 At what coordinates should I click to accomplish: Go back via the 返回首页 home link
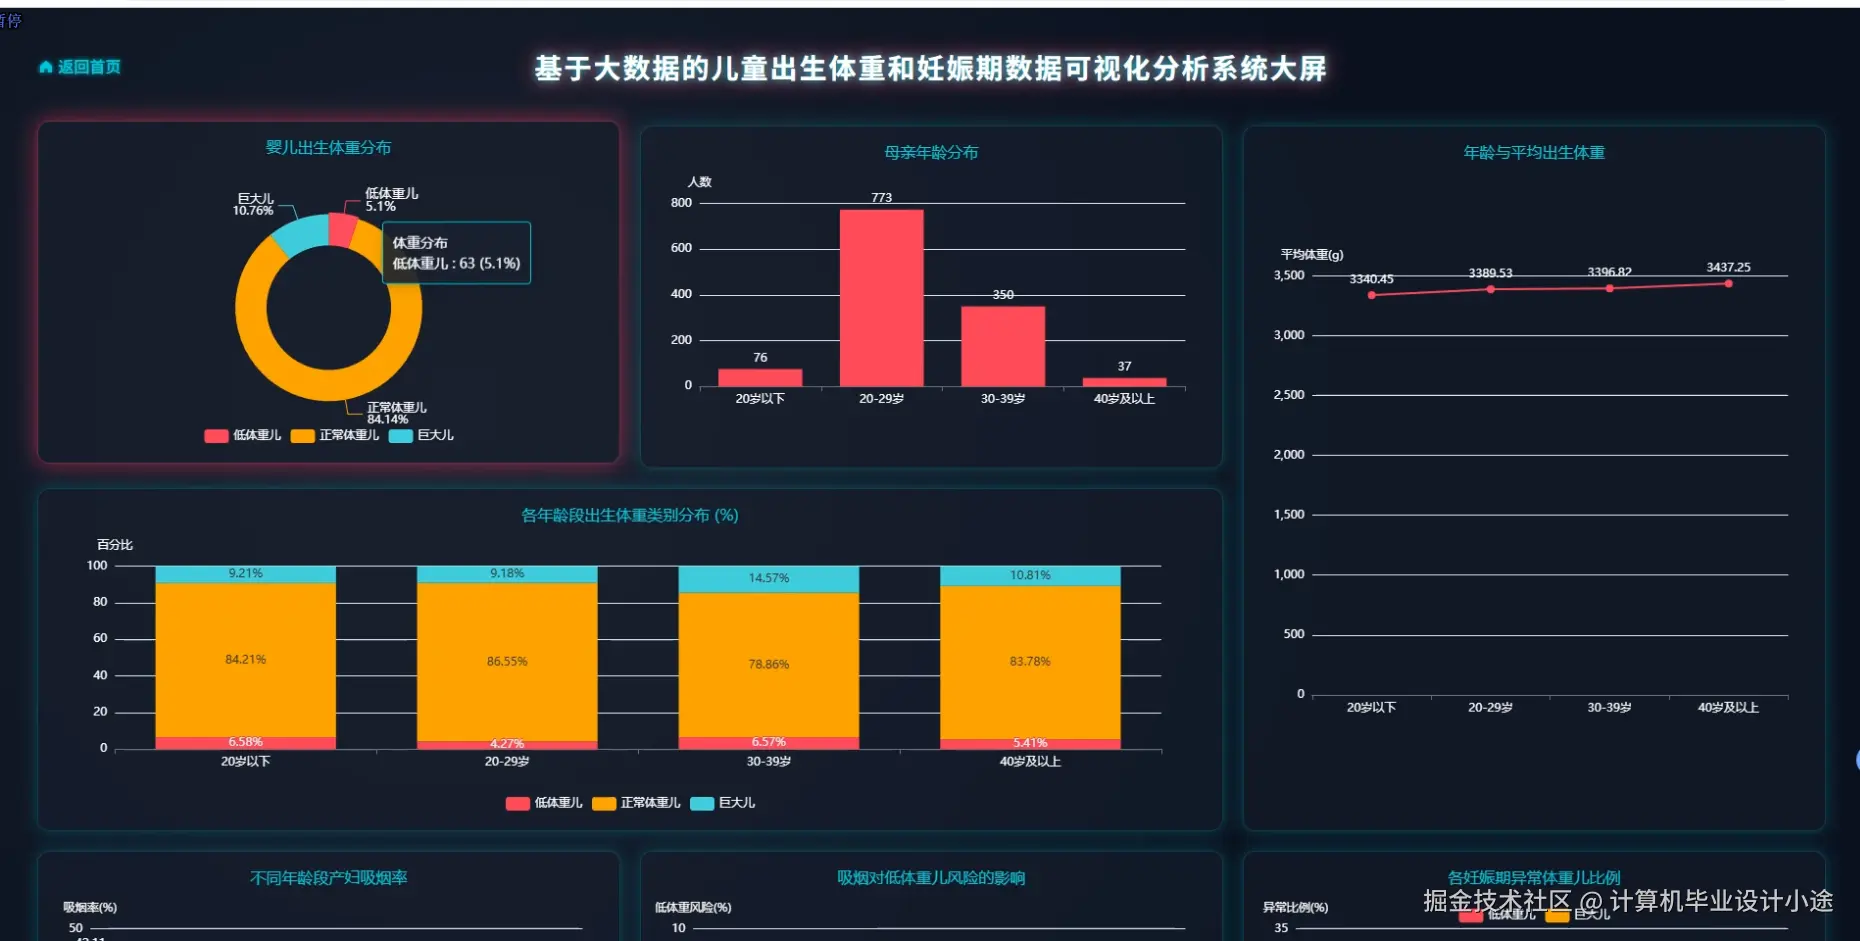coord(80,67)
